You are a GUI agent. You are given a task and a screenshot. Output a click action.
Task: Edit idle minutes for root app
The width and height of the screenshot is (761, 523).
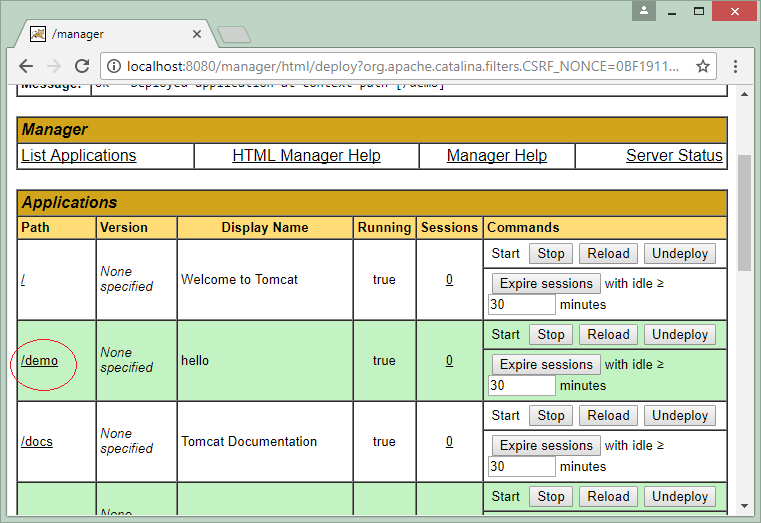tap(522, 305)
